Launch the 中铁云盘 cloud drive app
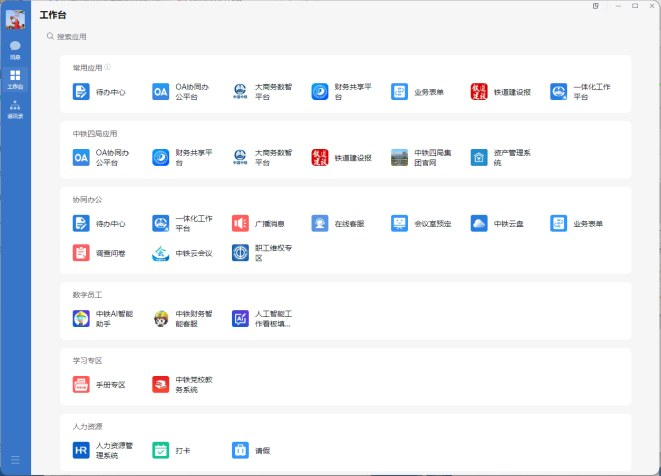The width and height of the screenshot is (661, 476). (x=479, y=223)
